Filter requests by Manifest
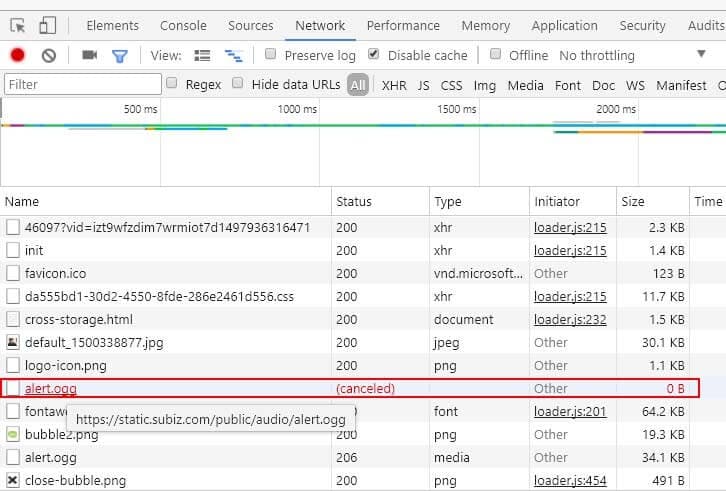The width and height of the screenshot is (726, 491). [x=681, y=86]
